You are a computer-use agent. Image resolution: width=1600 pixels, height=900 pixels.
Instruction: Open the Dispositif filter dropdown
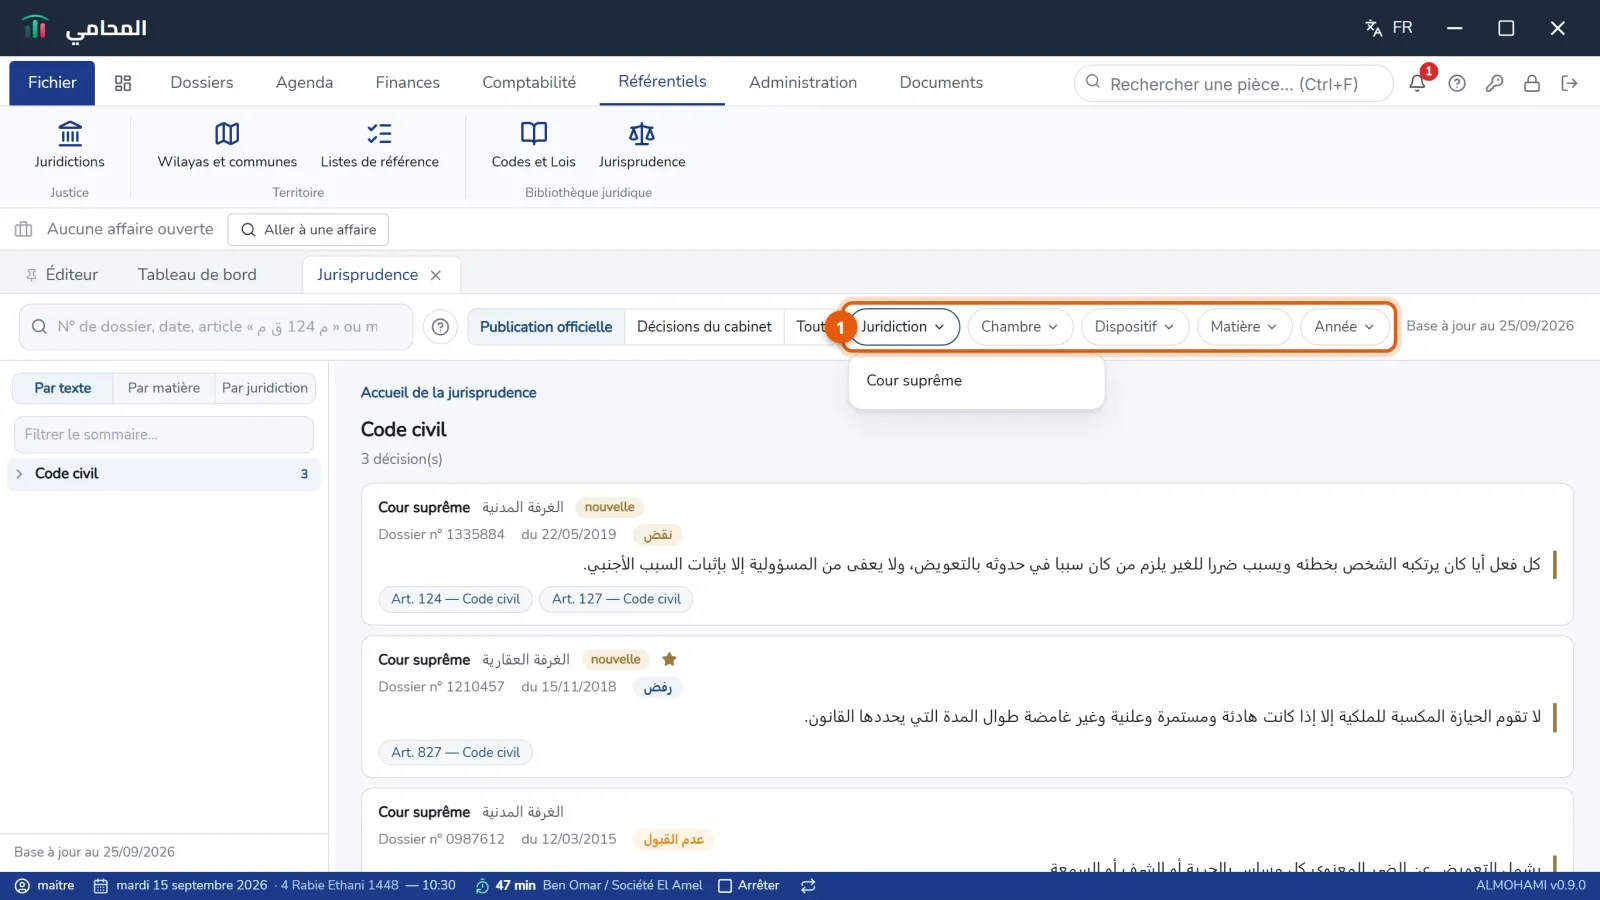[x=1135, y=327]
